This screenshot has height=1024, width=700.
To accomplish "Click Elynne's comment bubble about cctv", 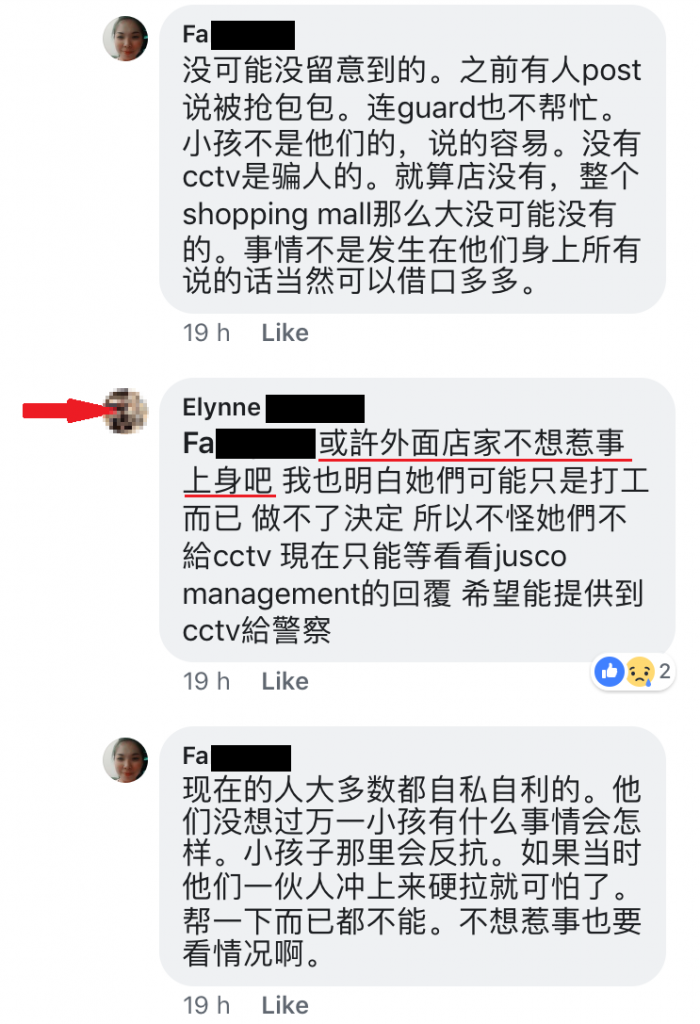I will (417, 519).
